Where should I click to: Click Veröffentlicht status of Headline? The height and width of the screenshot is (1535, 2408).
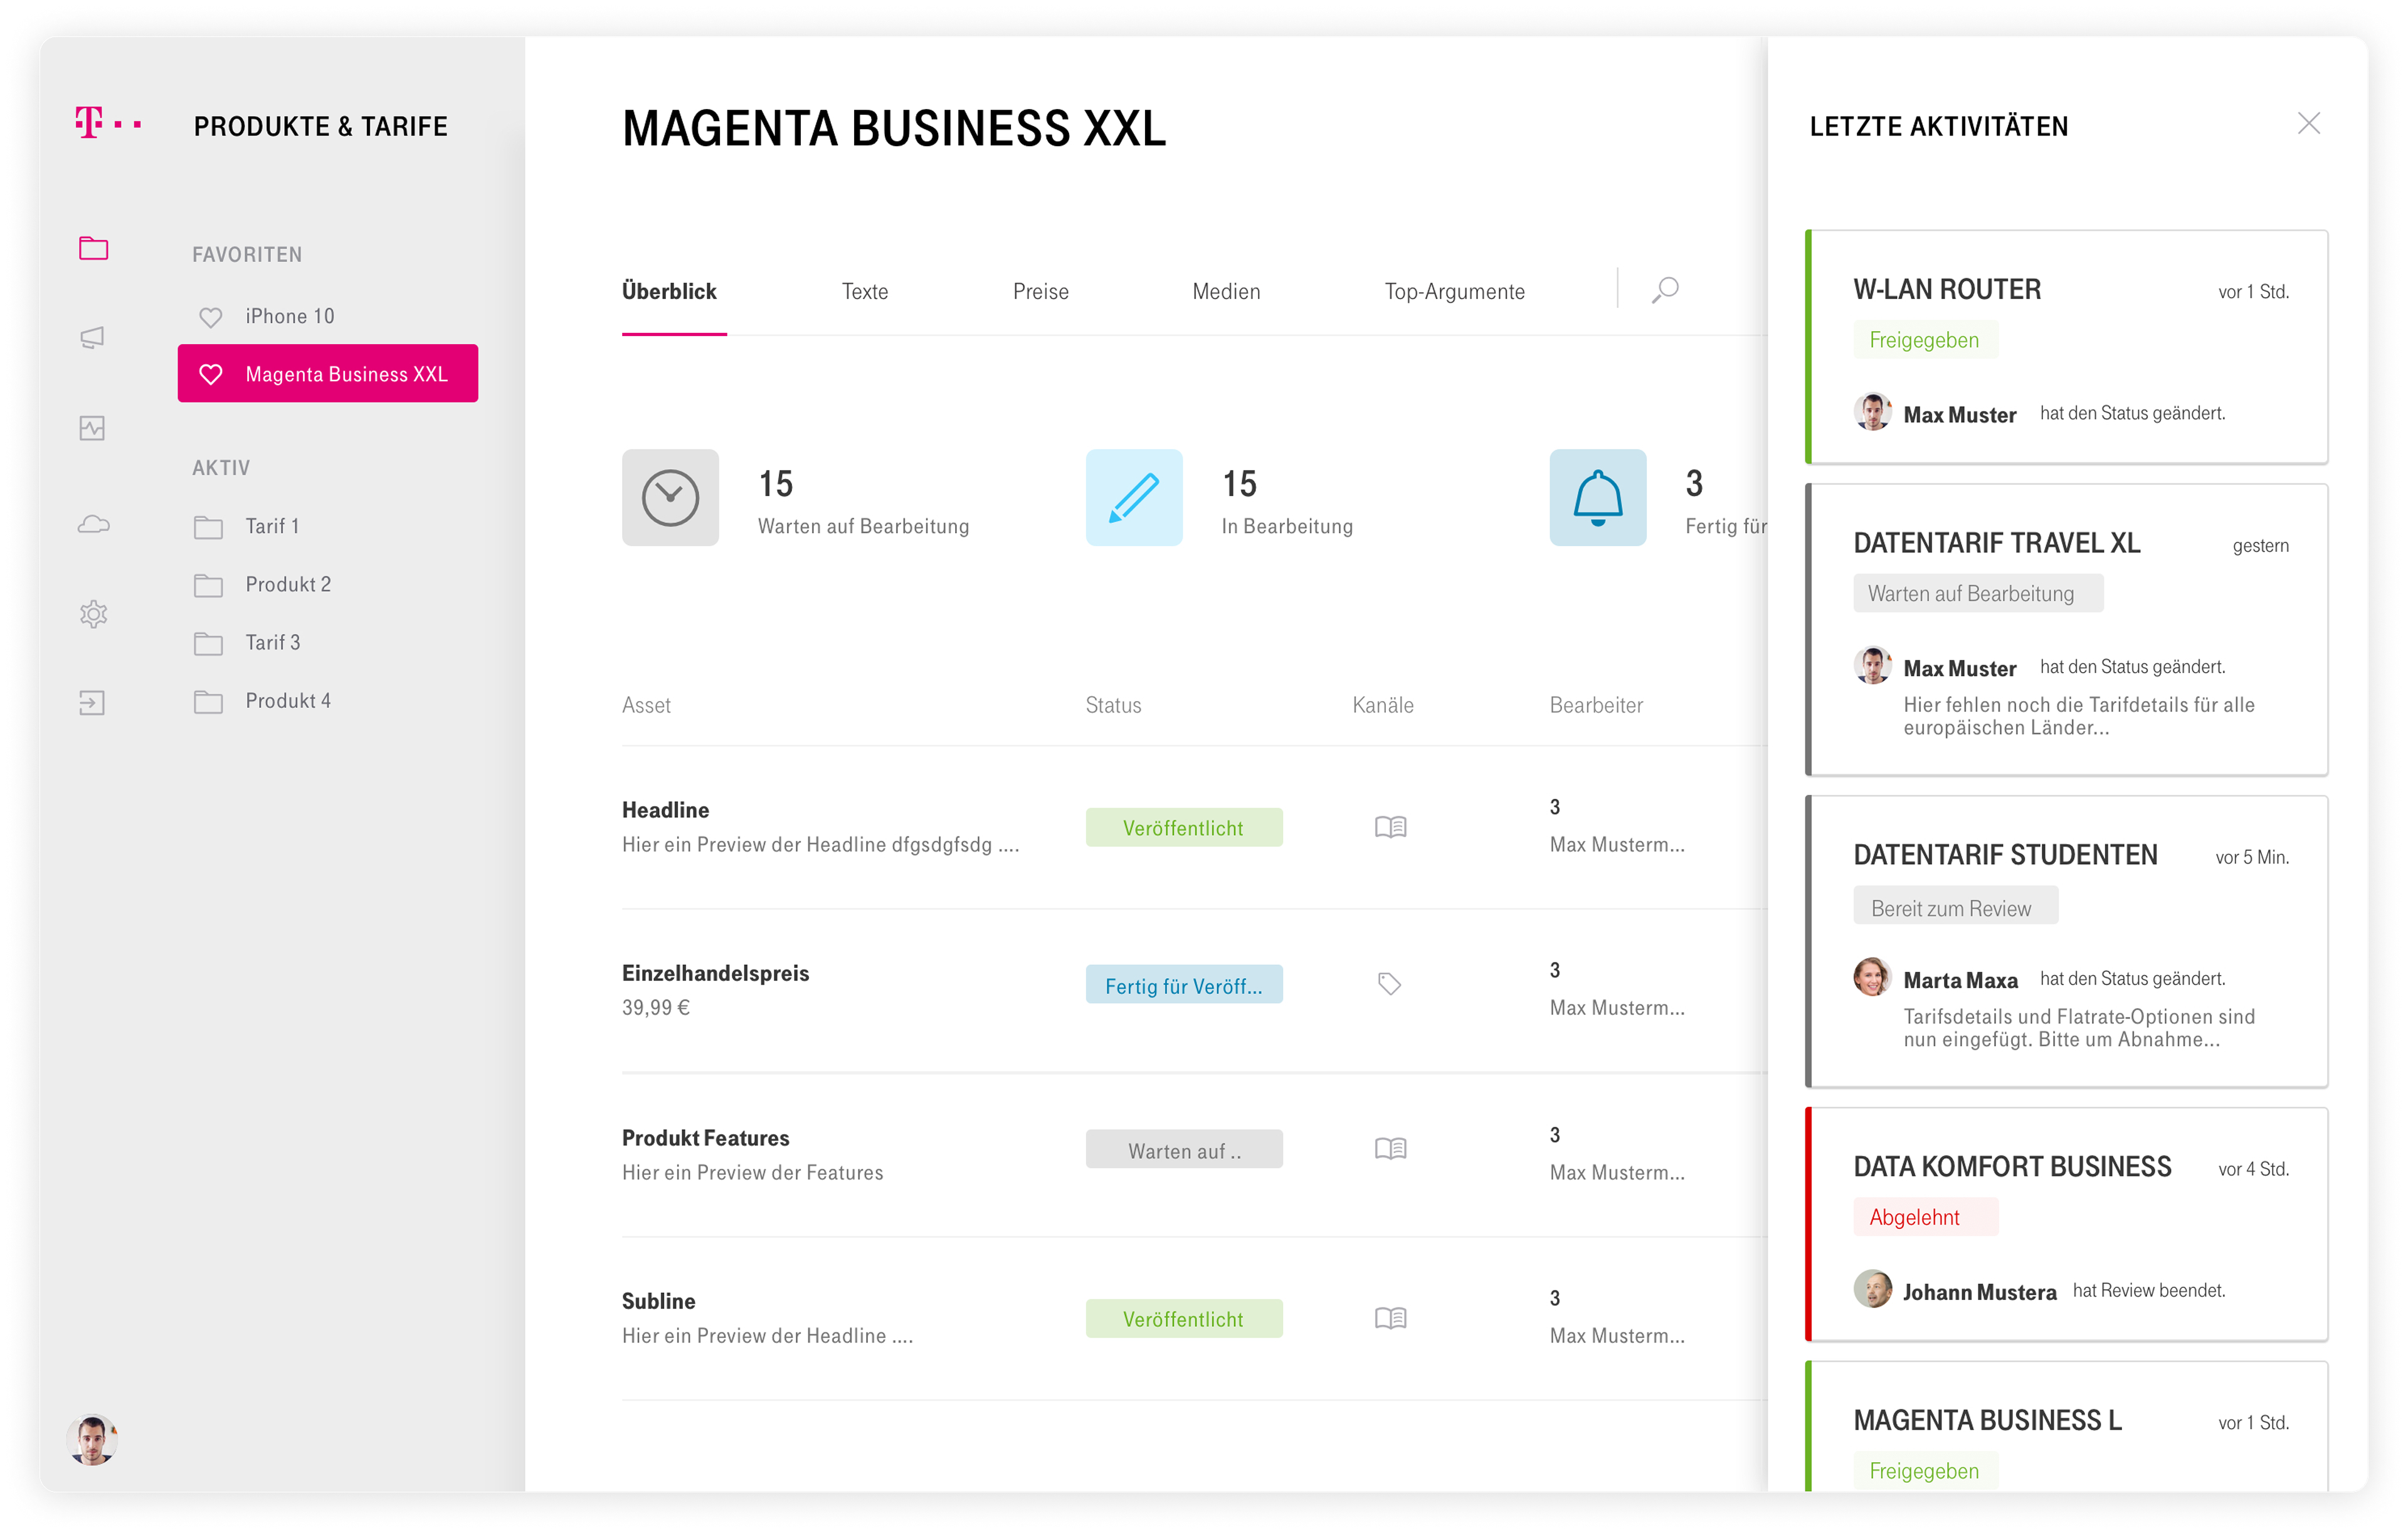(x=1184, y=827)
